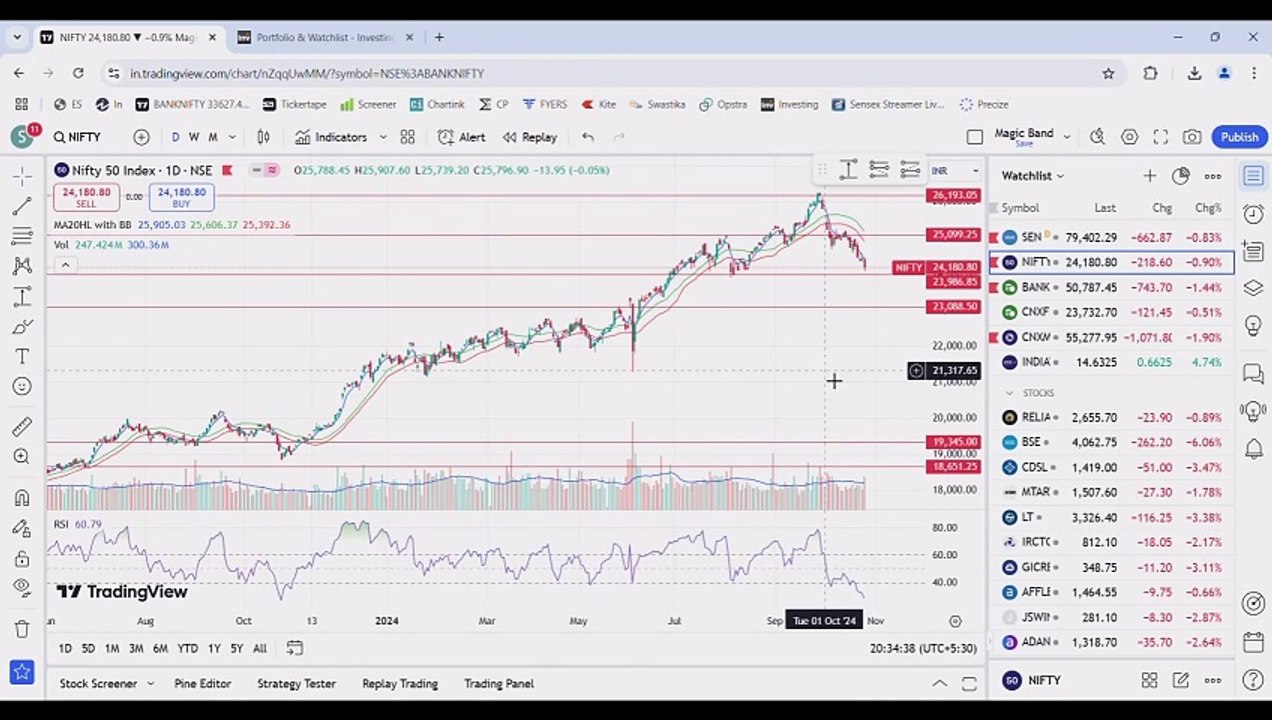Open the Trading Panel tab
Image resolution: width=1272 pixels, height=720 pixels.
tap(499, 684)
